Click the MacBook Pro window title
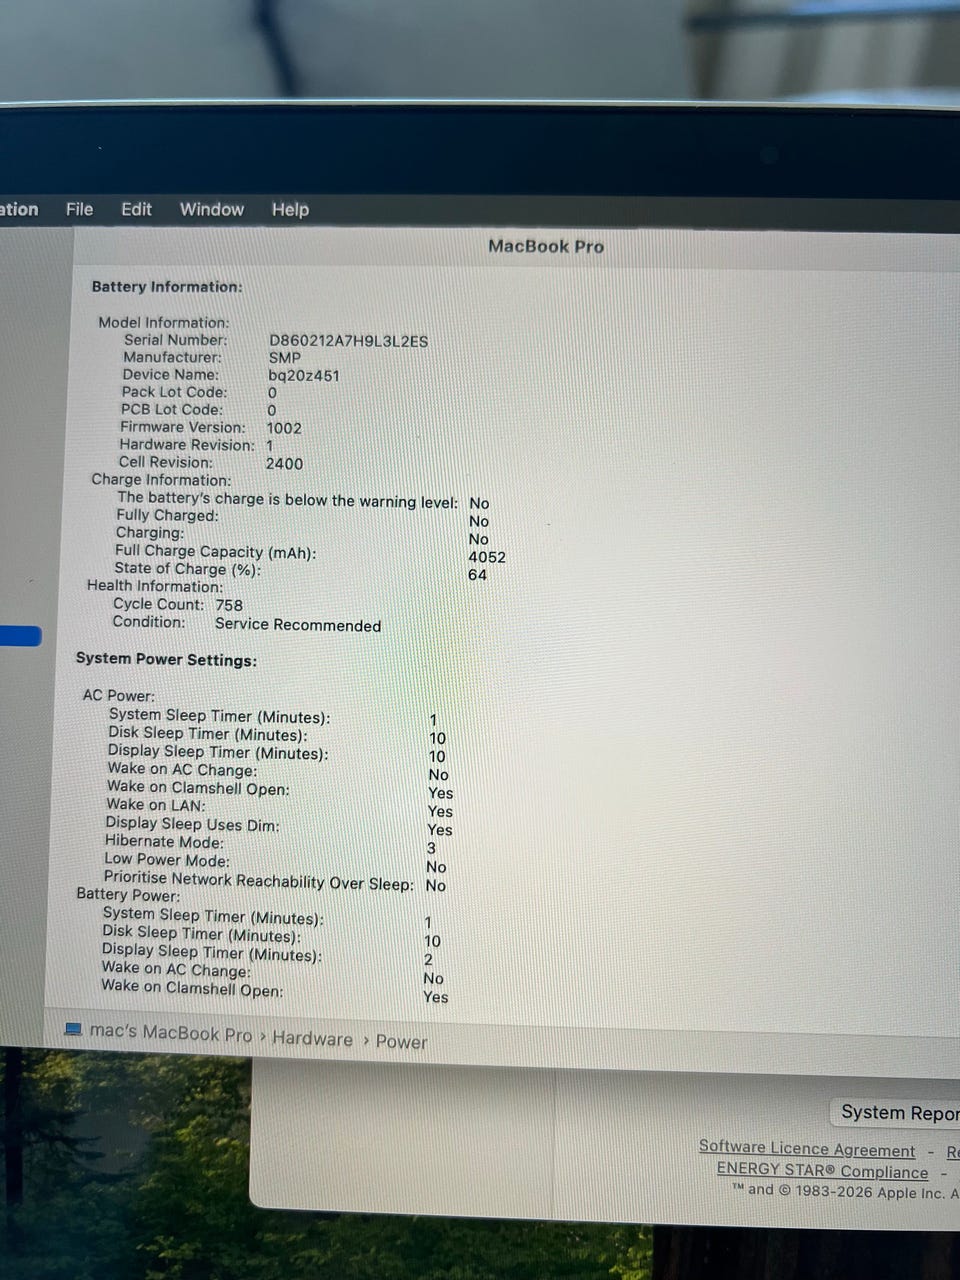 tap(546, 246)
